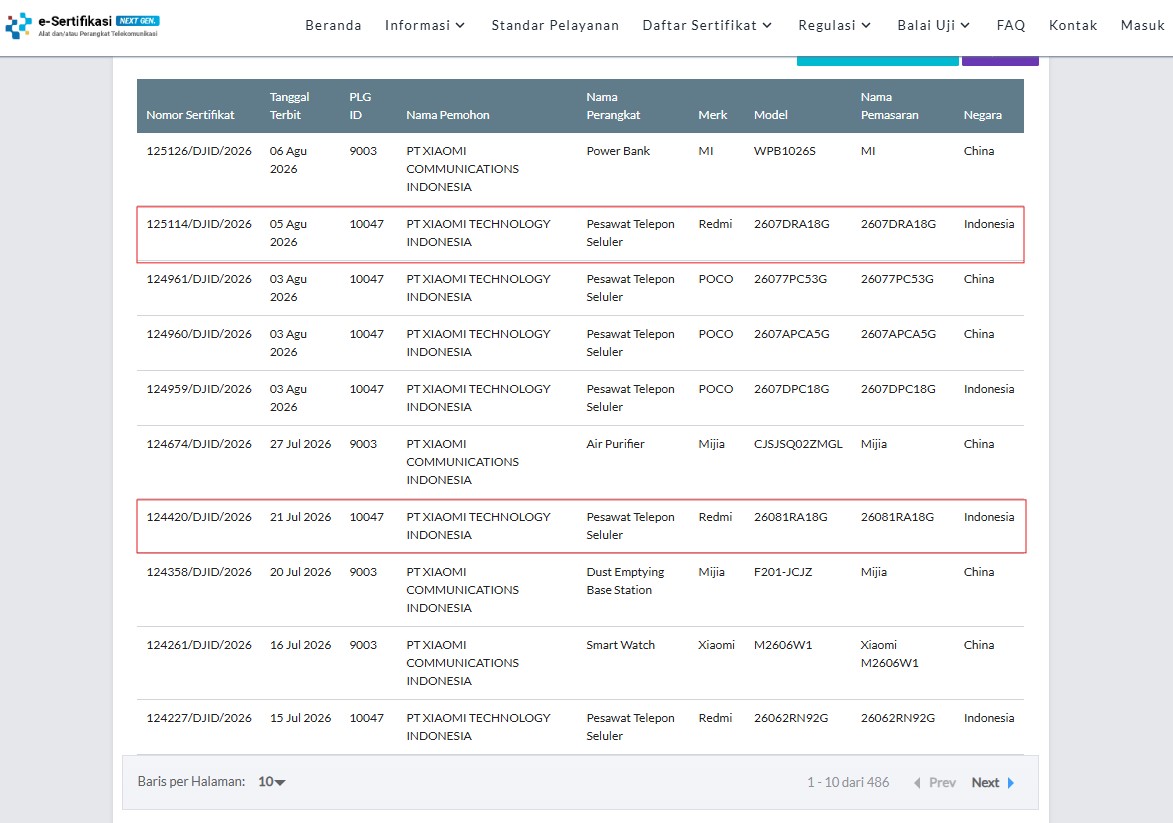Select certificate 124227/DJID/2026

click(199, 718)
